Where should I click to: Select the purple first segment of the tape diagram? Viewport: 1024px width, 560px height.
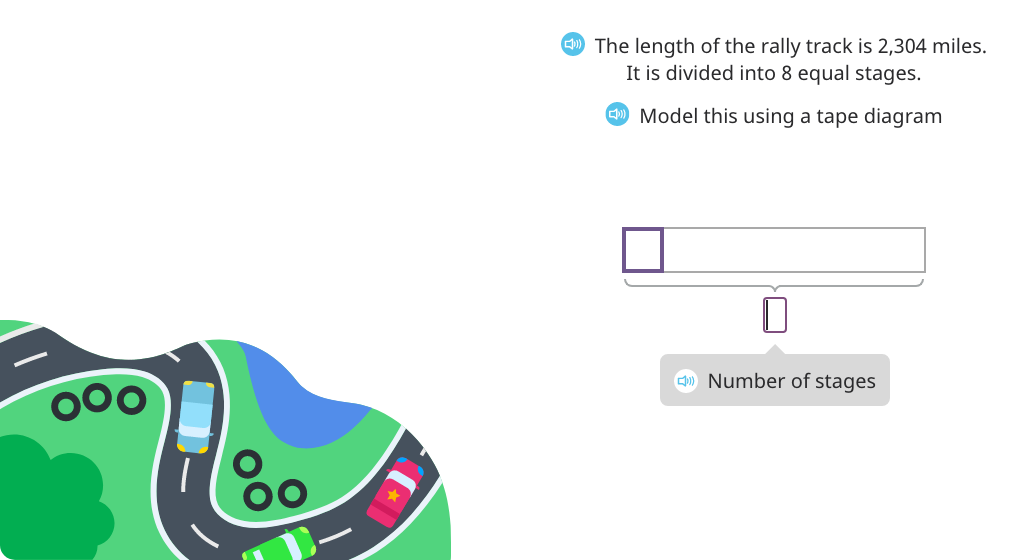click(x=643, y=250)
